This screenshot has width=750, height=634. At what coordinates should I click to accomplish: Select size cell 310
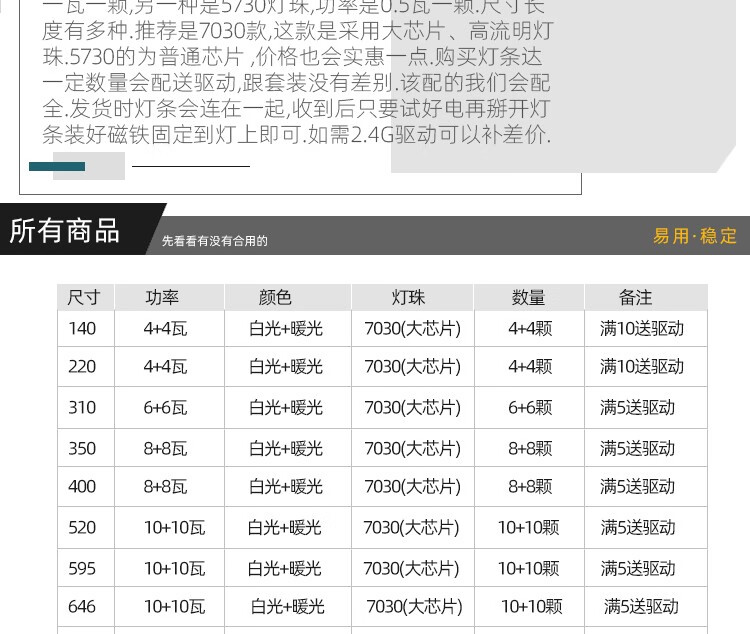pyautogui.click(x=82, y=408)
